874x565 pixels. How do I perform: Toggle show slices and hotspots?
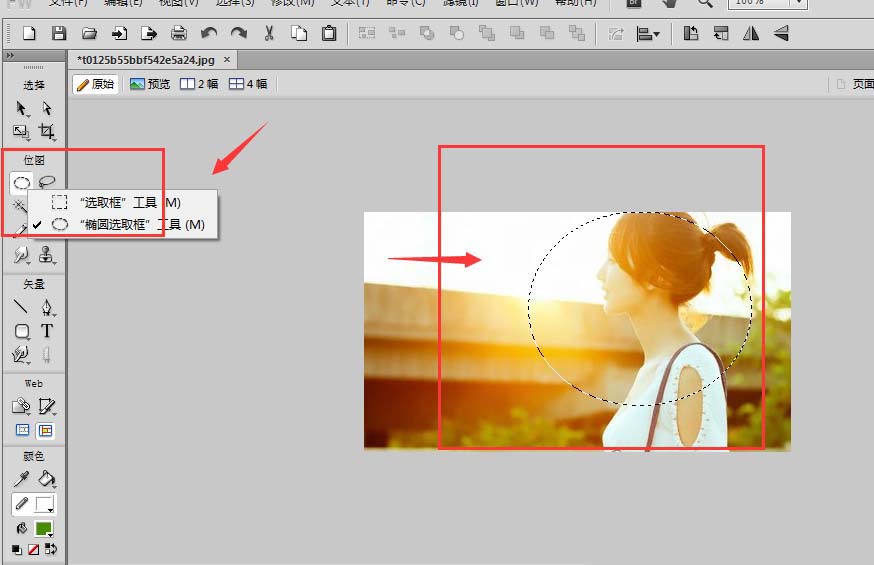tap(46, 430)
